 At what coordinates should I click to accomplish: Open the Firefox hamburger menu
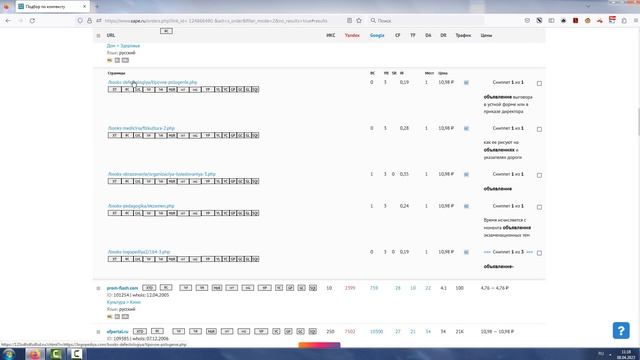[x=636, y=20]
